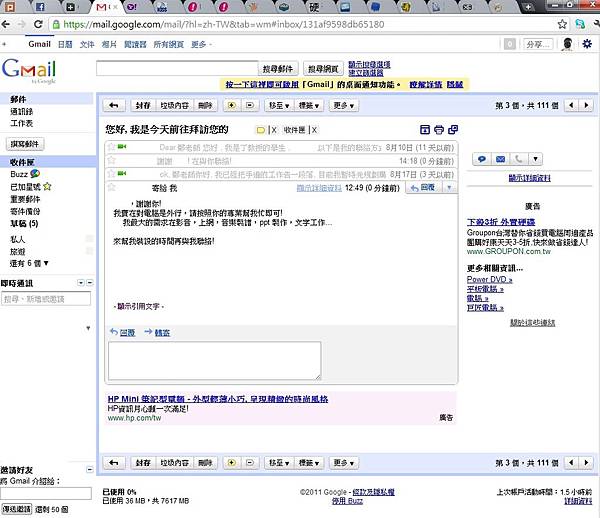Go to older conversation arrow in top toolbar
The height and width of the screenshot is (518, 600).
(586, 105)
